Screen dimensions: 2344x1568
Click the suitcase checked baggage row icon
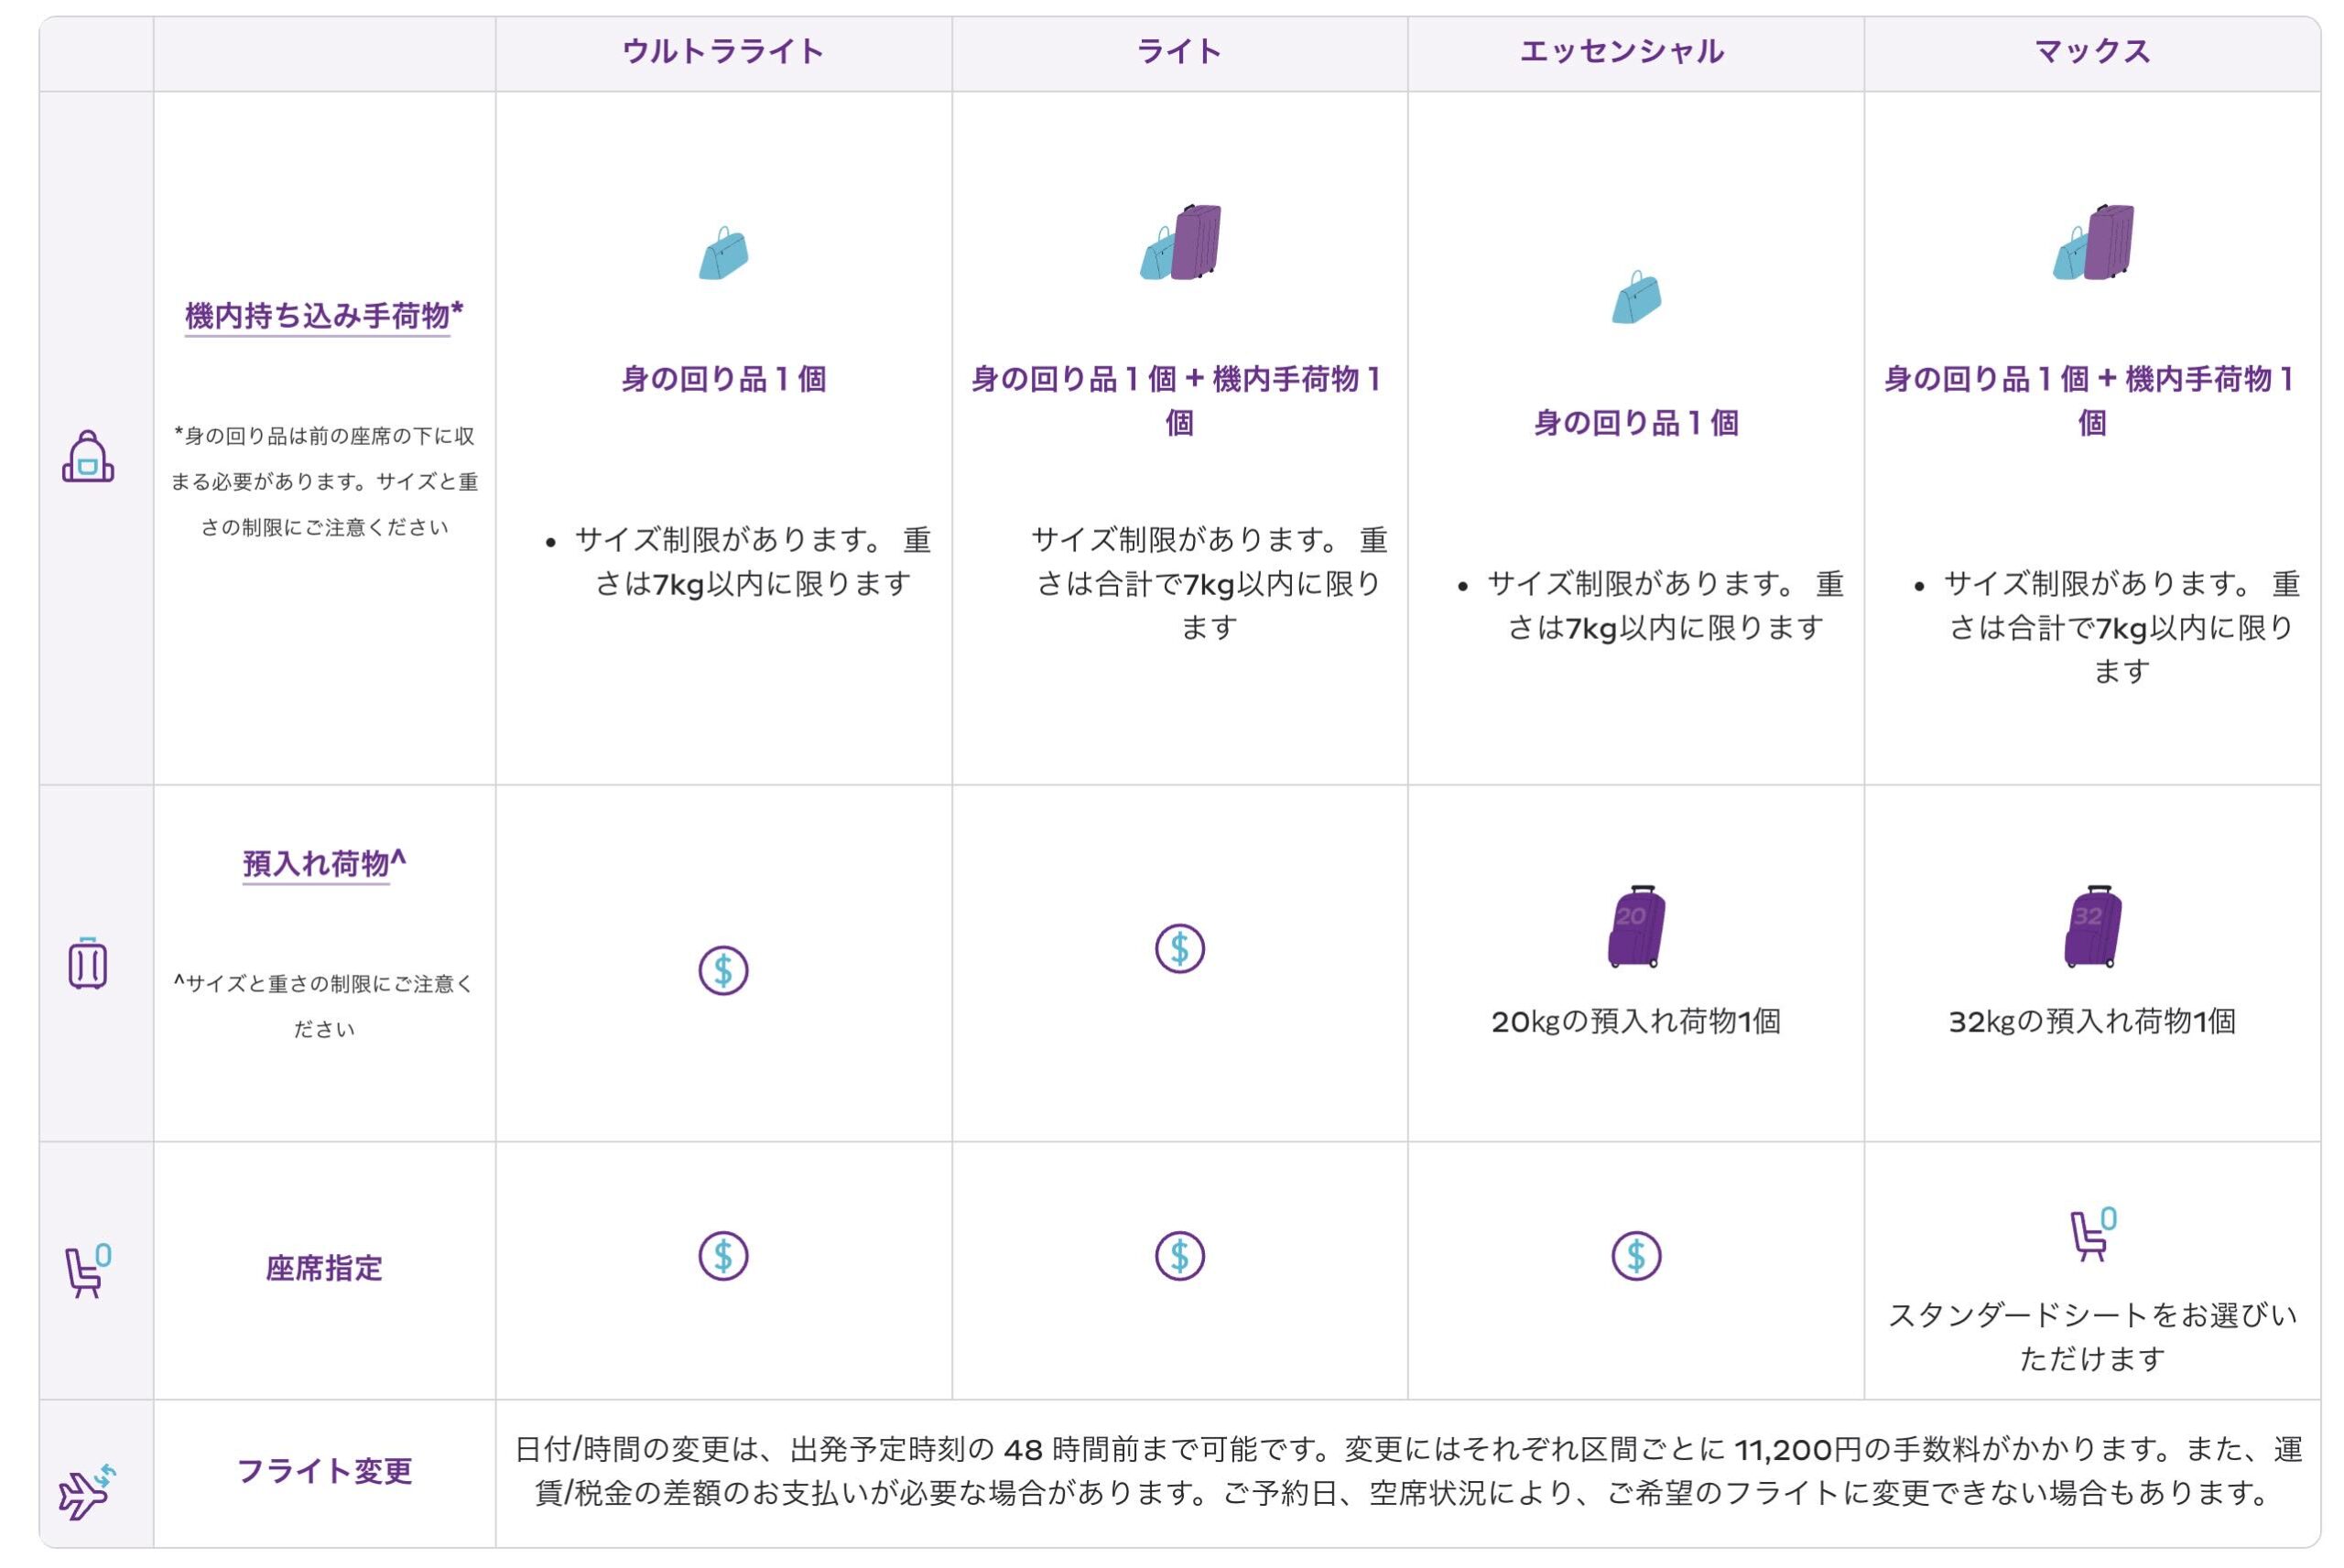coord(88,963)
